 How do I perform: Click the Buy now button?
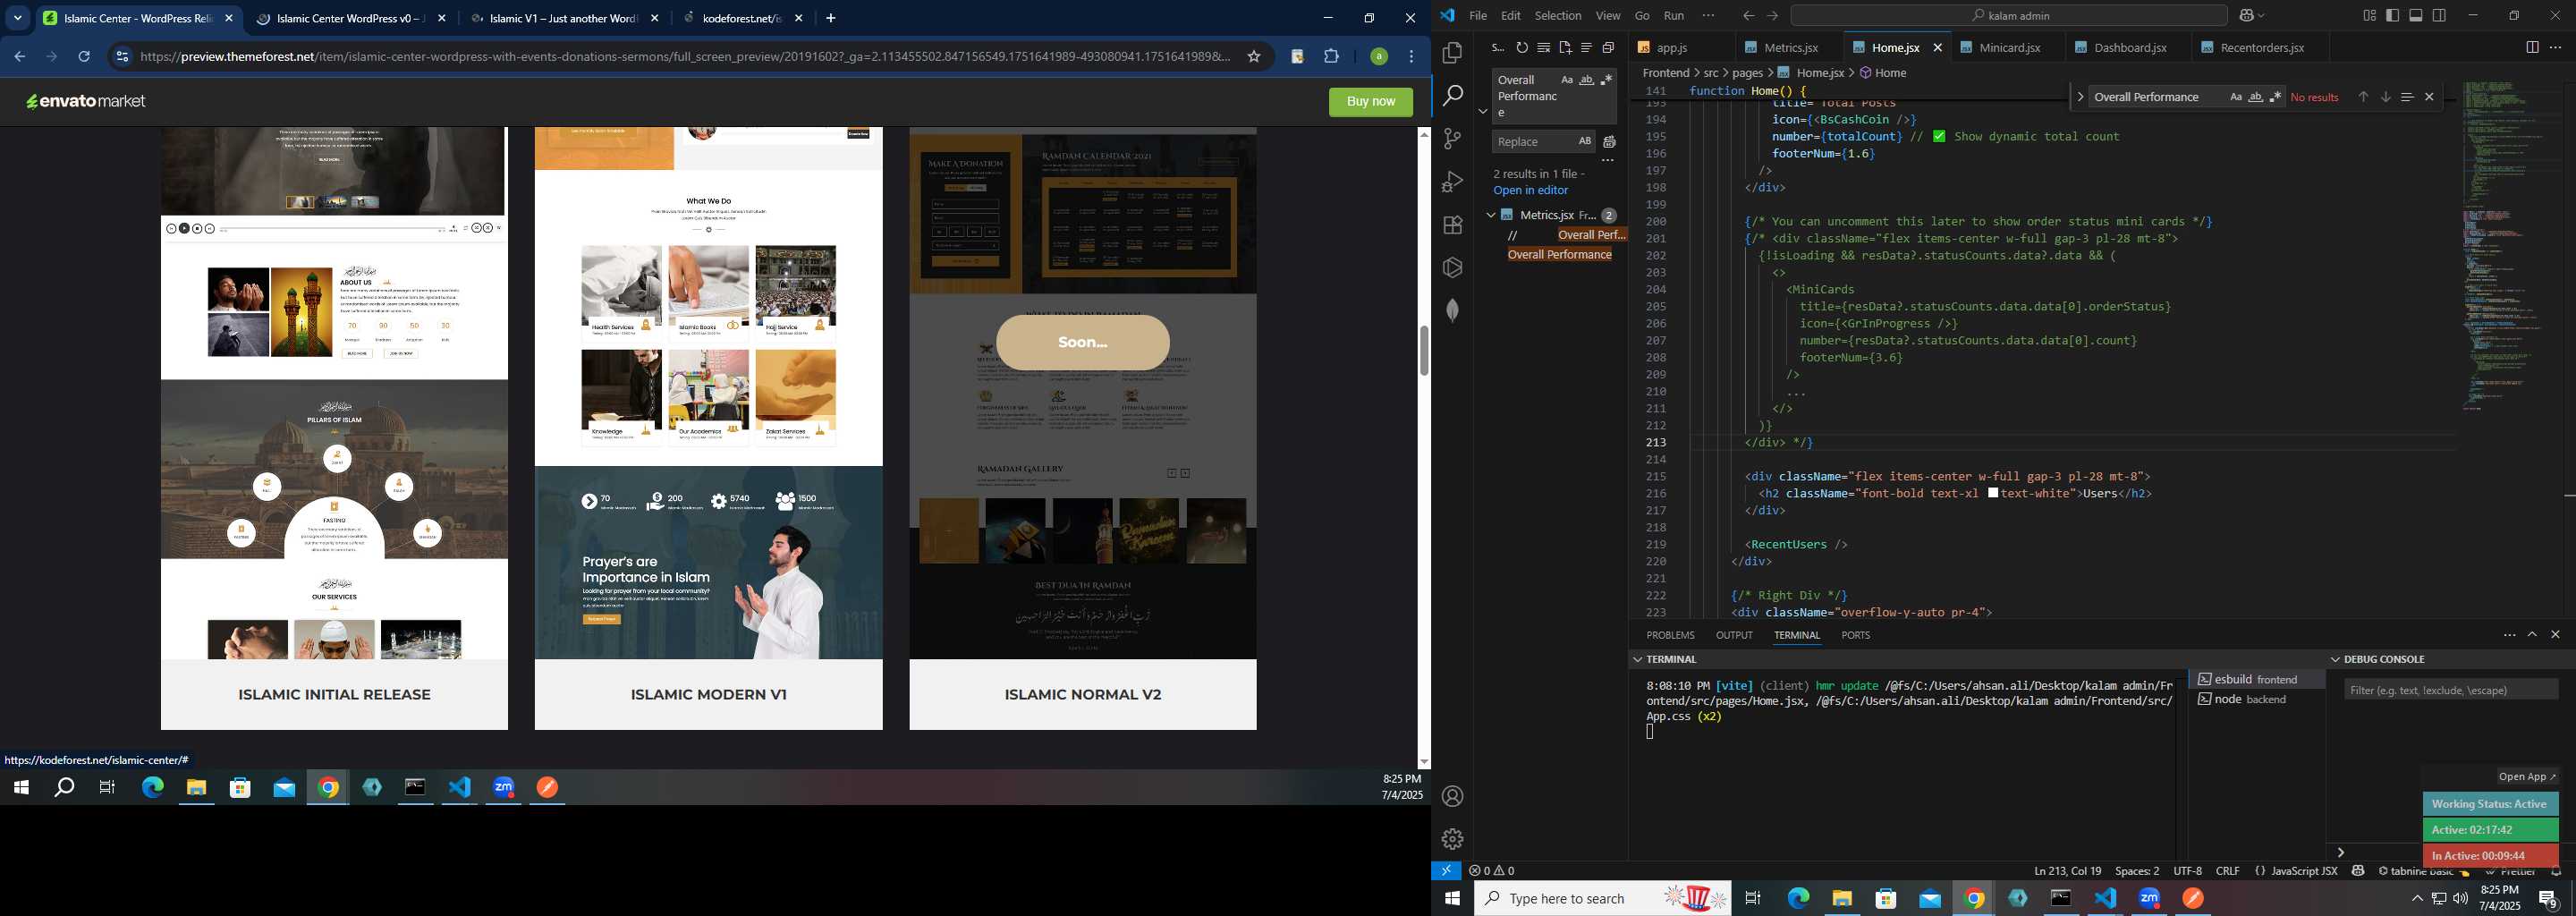click(1370, 102)
